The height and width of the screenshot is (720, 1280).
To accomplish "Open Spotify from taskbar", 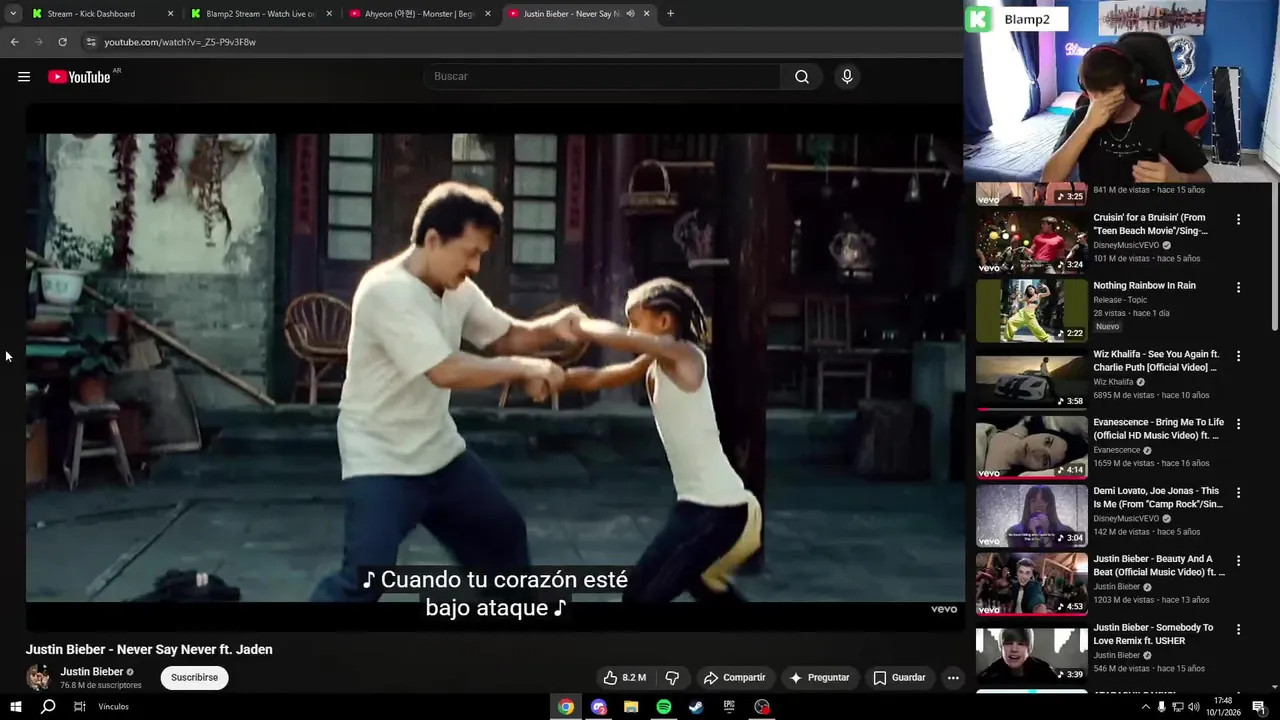I will tap(664, 707).
